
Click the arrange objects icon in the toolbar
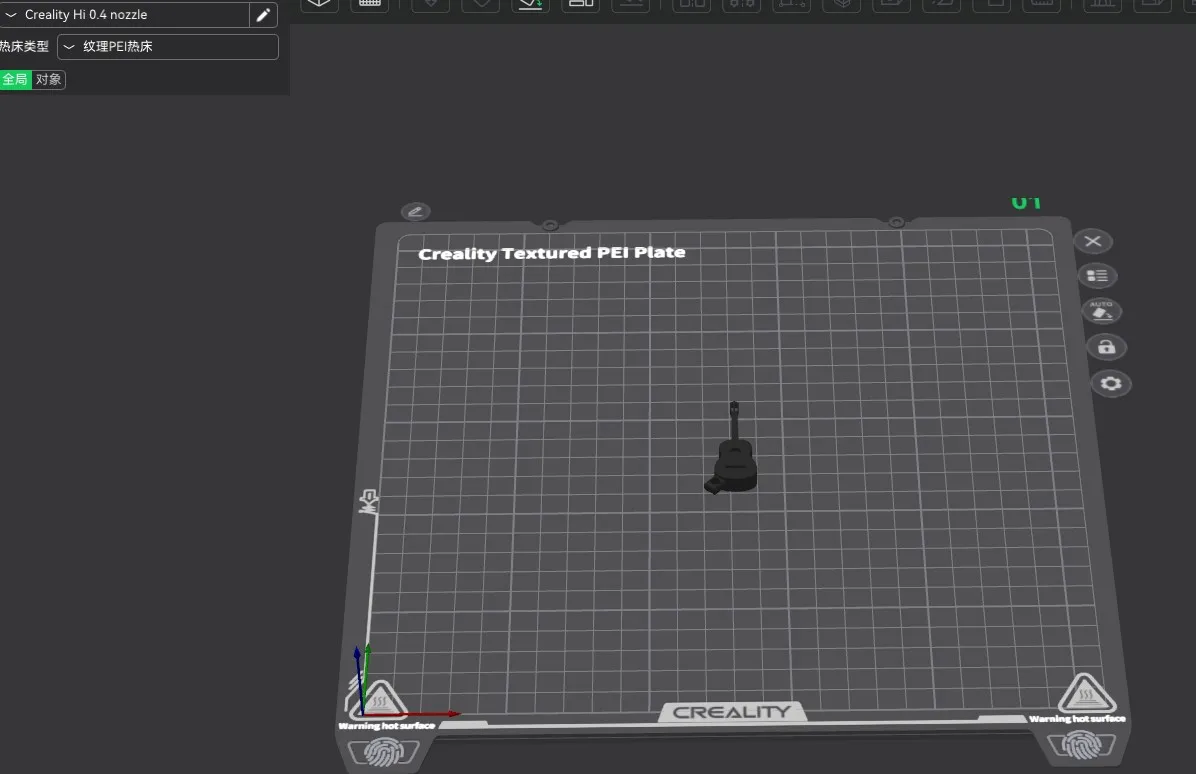[580, 5]
